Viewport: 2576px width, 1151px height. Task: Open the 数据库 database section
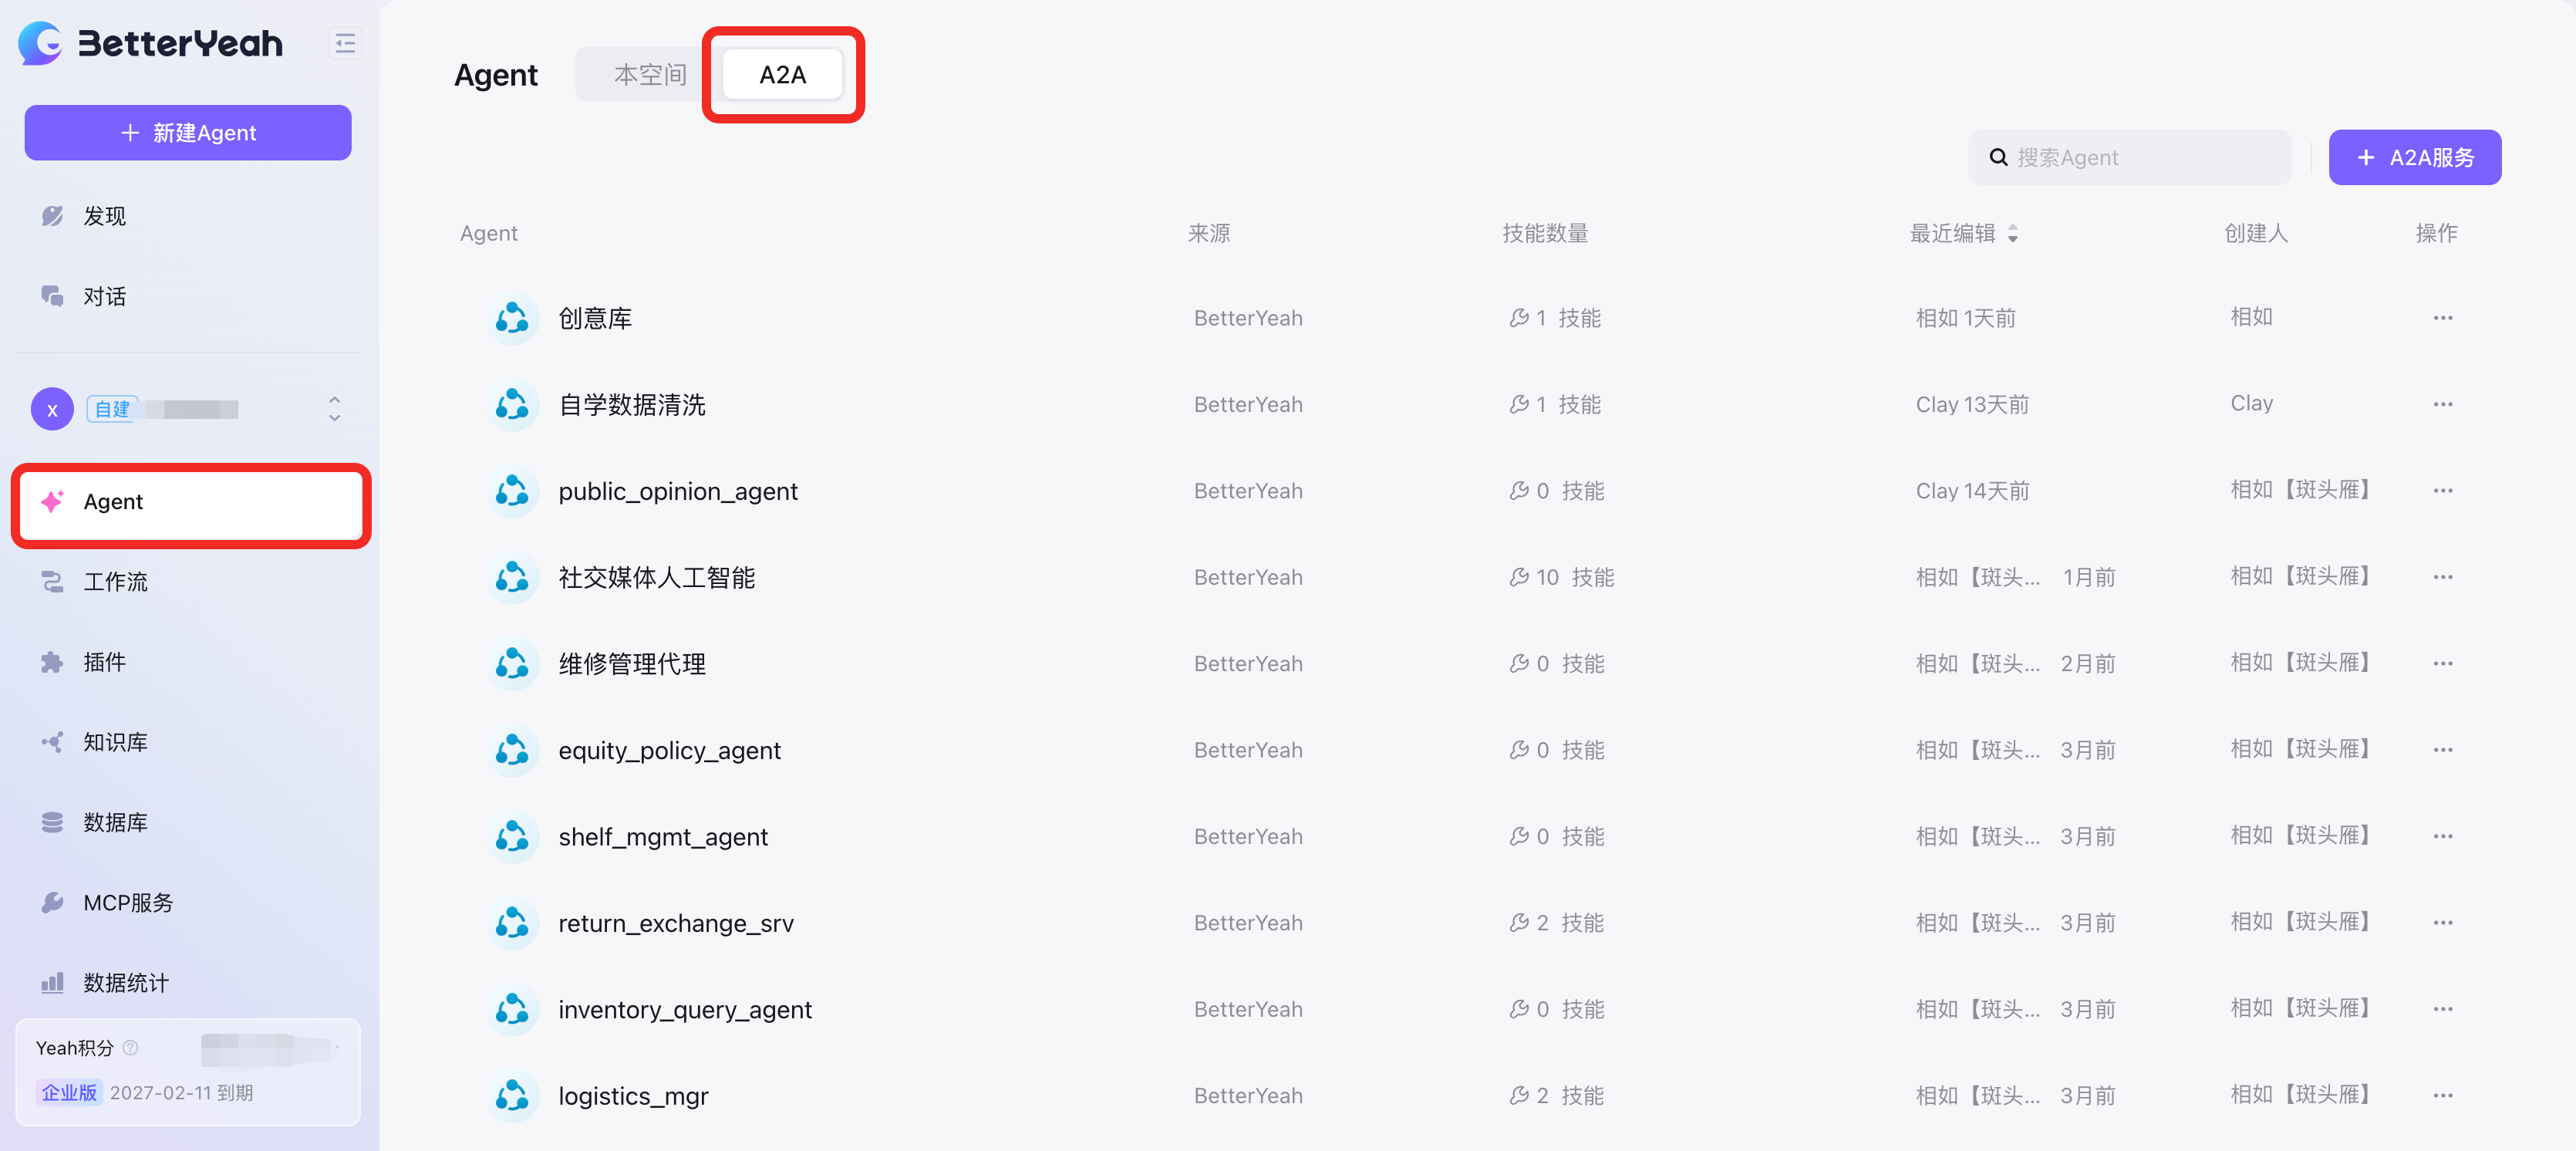click(x=115, y=822)
